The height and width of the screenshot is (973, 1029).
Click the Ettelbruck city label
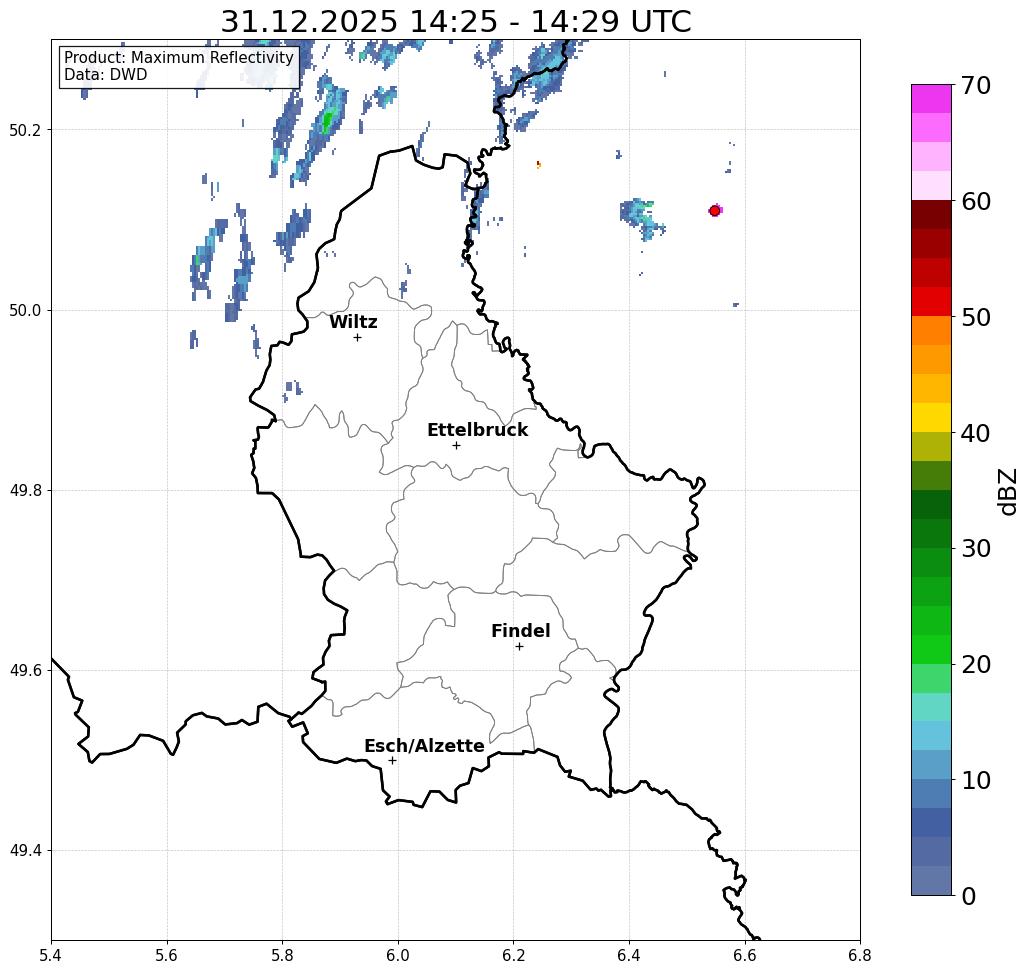[478, 430]
